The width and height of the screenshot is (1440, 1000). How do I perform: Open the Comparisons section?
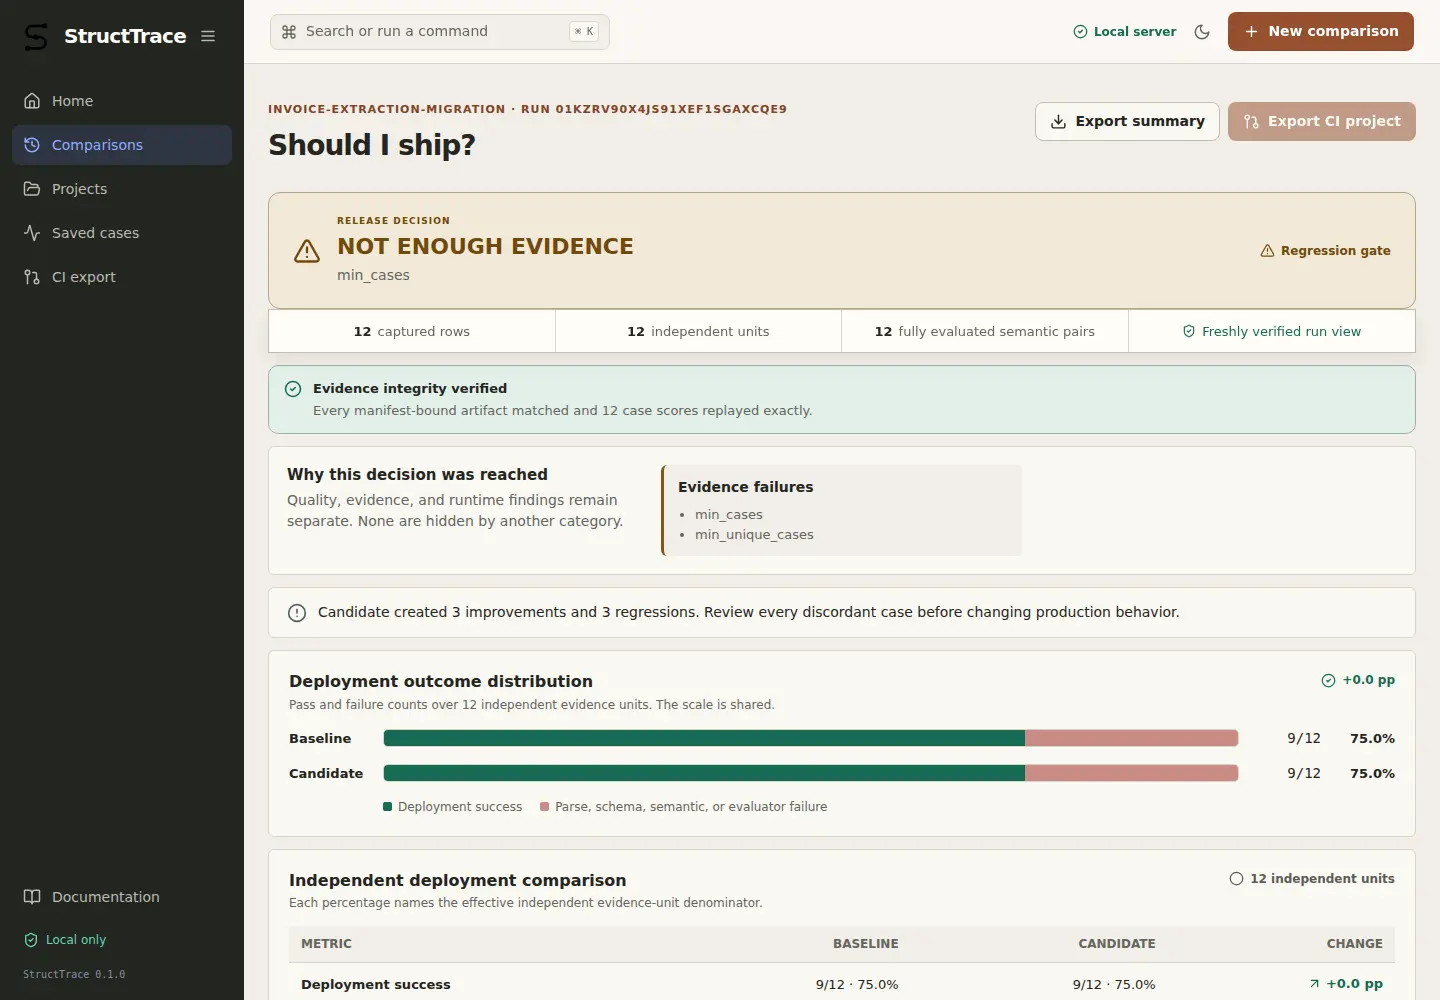(x=122, y=145)
